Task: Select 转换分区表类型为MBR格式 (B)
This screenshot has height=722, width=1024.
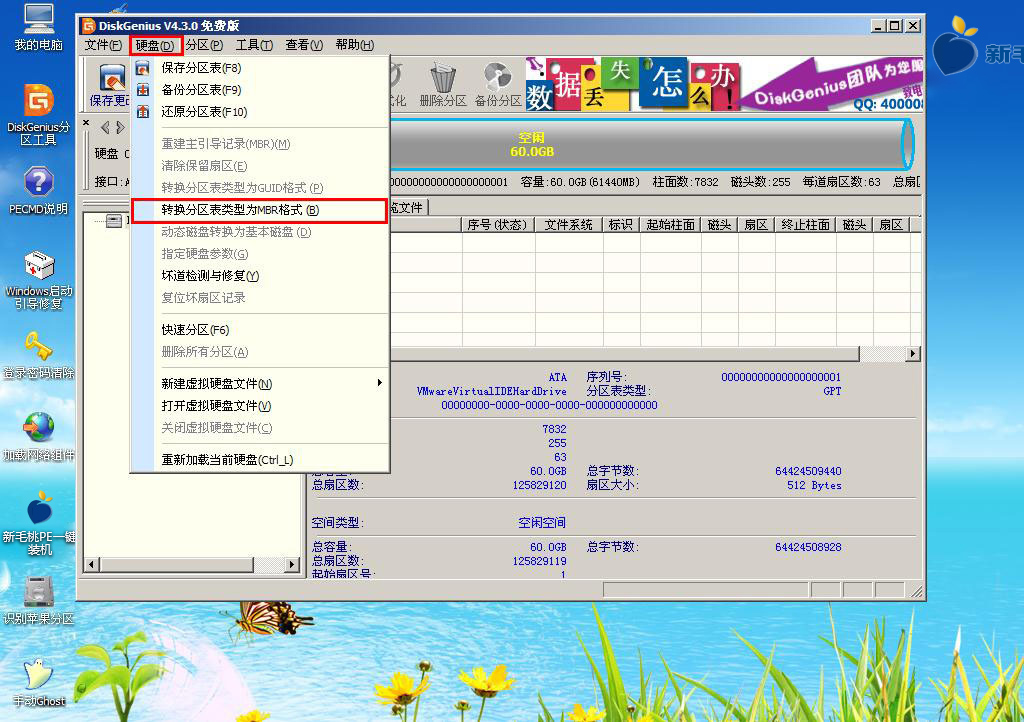Action: (260, 210)
